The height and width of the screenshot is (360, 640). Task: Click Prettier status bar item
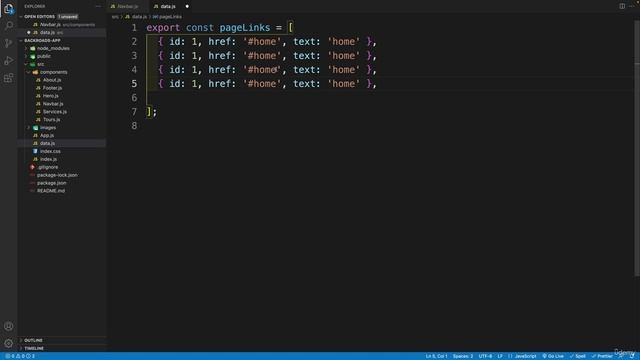[x=602, y=356]
